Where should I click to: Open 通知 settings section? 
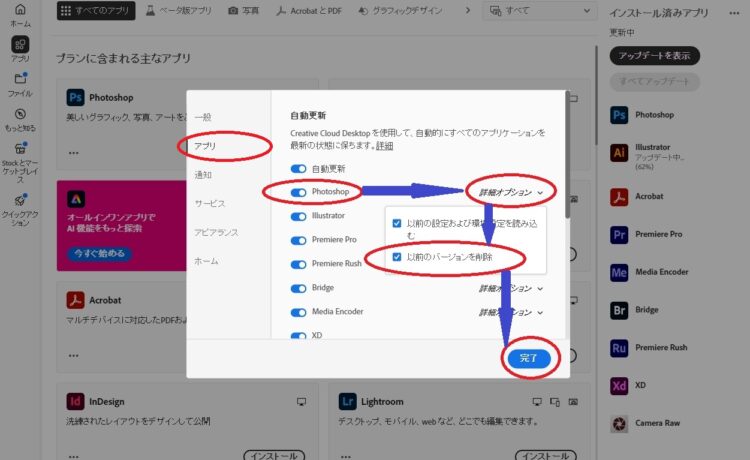[x=203, y=175]
